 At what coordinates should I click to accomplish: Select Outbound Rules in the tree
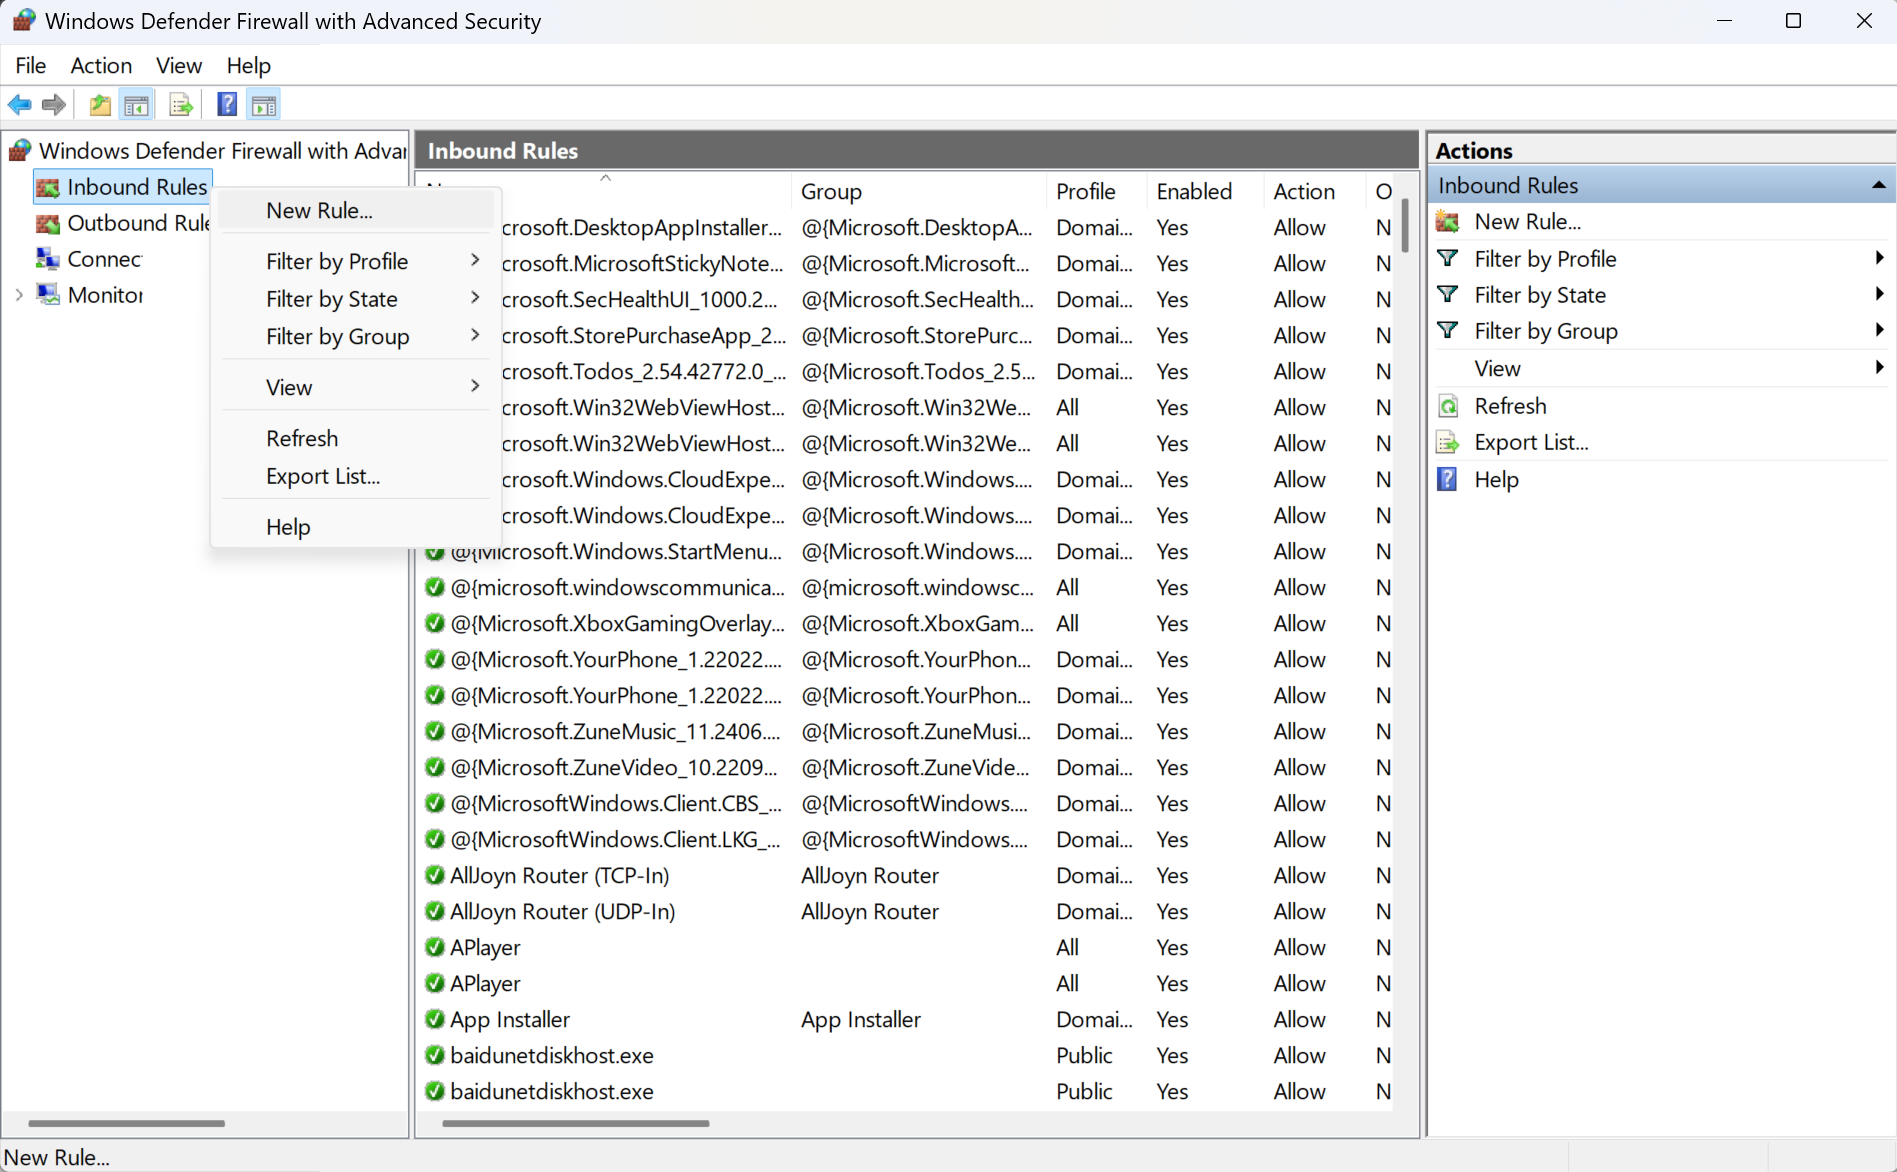coord(138,223)
